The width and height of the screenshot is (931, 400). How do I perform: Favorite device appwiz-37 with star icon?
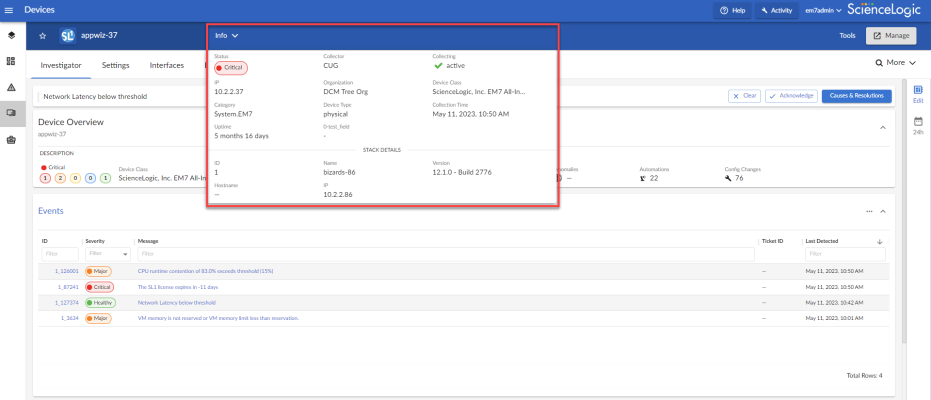(x=43, y=35)
